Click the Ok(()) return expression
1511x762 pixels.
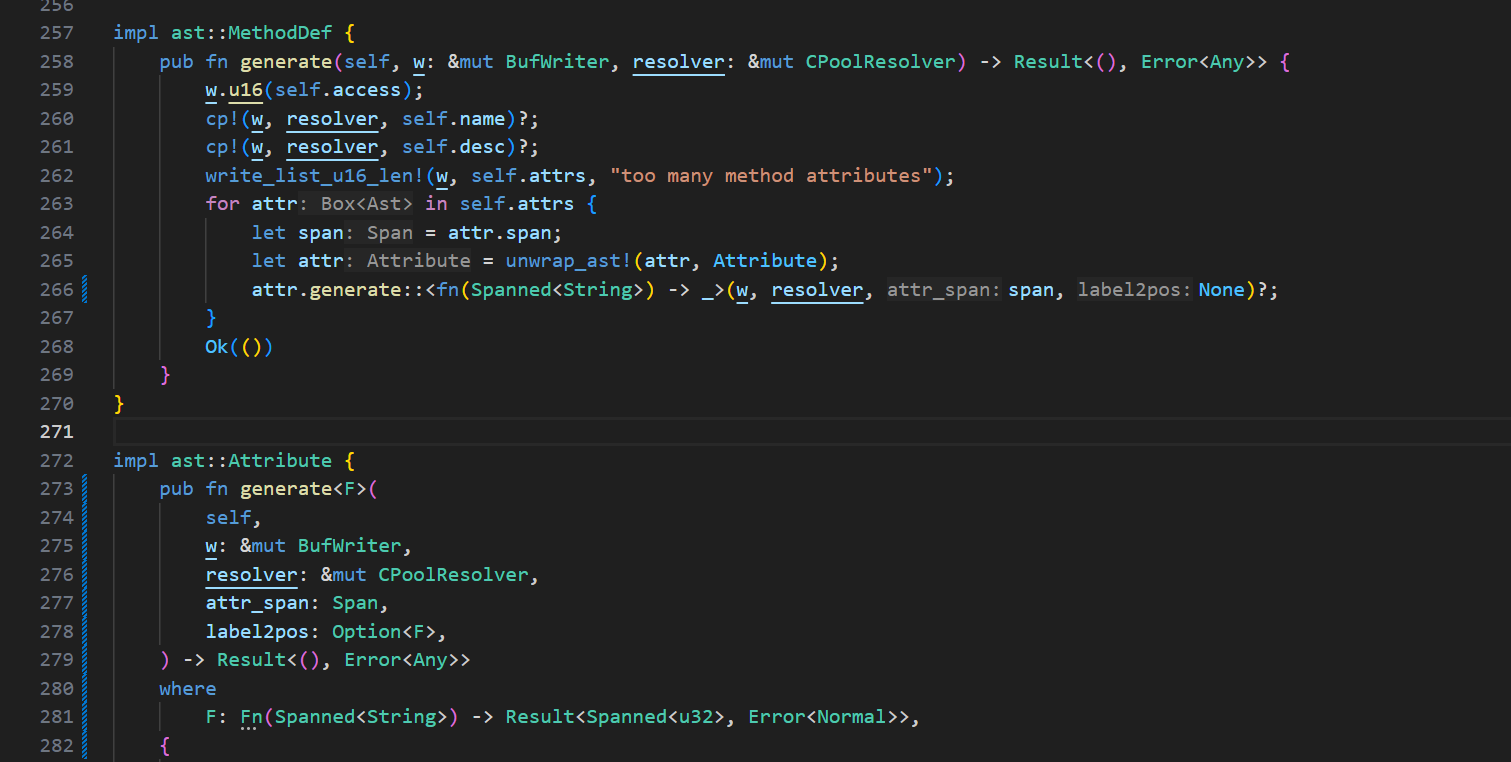[x=239, y=347]
